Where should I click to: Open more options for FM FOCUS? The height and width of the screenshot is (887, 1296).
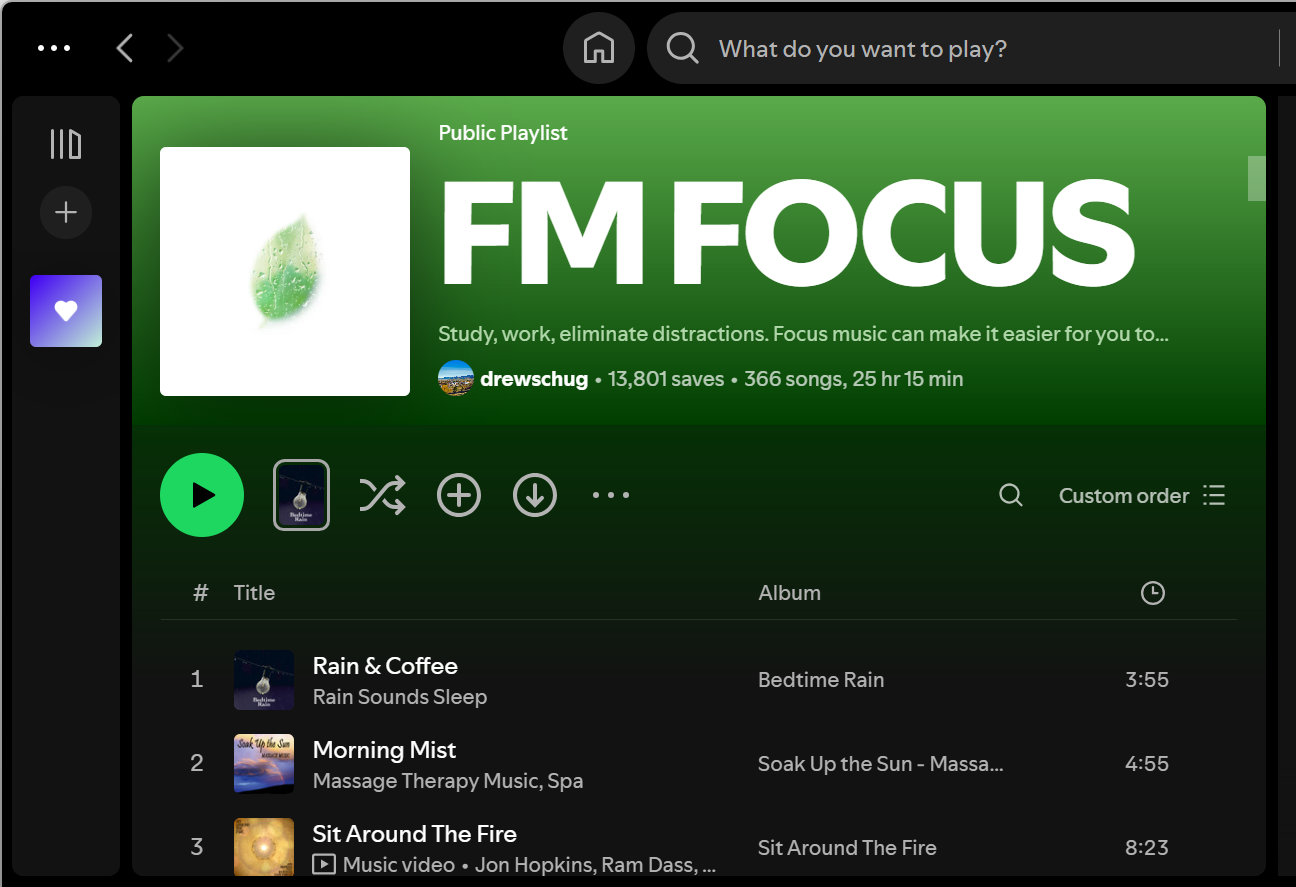611,495
